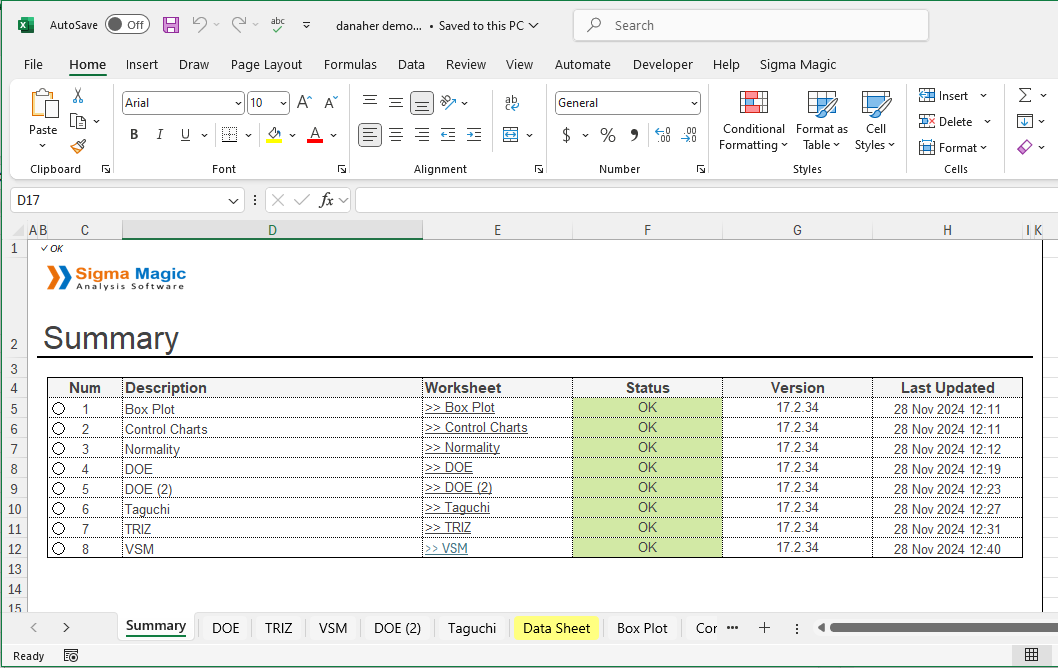Apply Bold formatting
The width and height of the screenshot is (1058, 668).
point(134,135)
